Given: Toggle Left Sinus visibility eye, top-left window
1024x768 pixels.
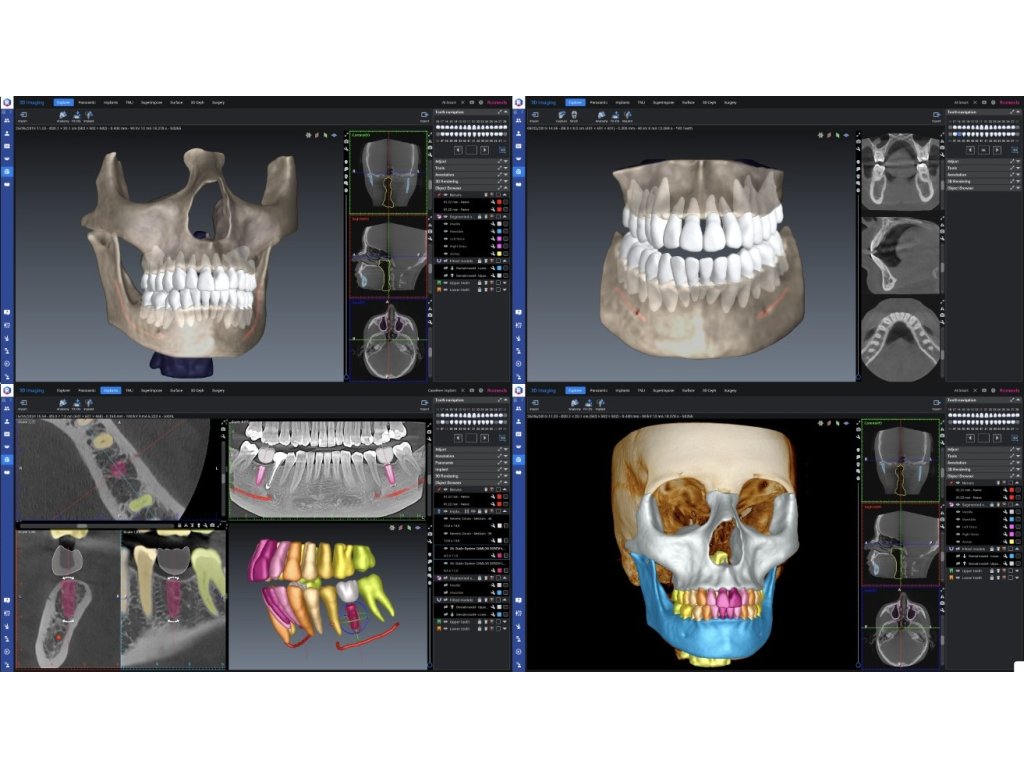Looking at the screenshot, I should [x=446, y=239].
